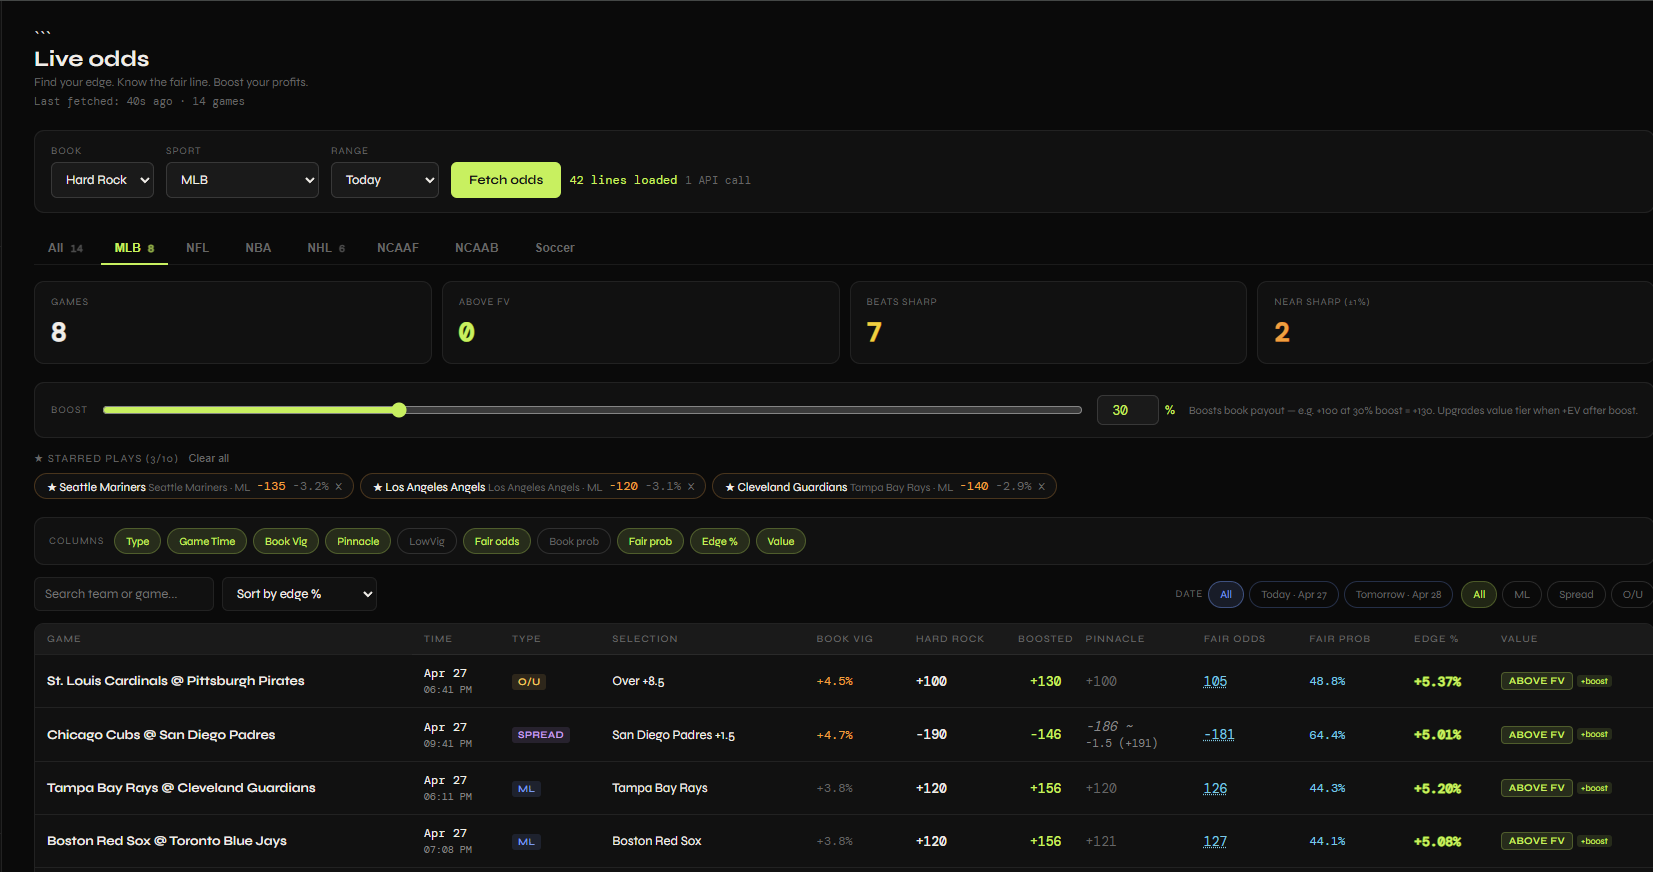Image resolution: width=1653 pixels, height=872 pixels.
Task: Select the All date filter
Action: pos(1226,594)
